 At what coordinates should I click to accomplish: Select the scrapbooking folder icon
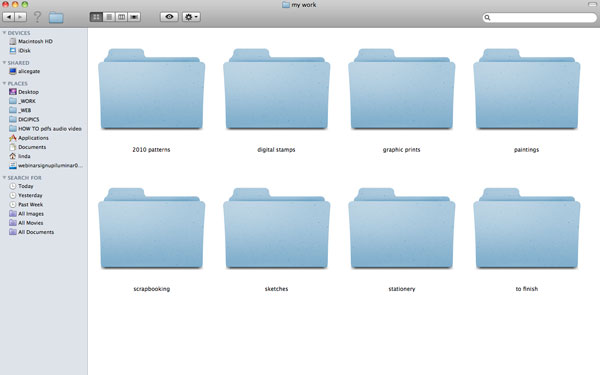pyautogui.click(x=152, y=228)
